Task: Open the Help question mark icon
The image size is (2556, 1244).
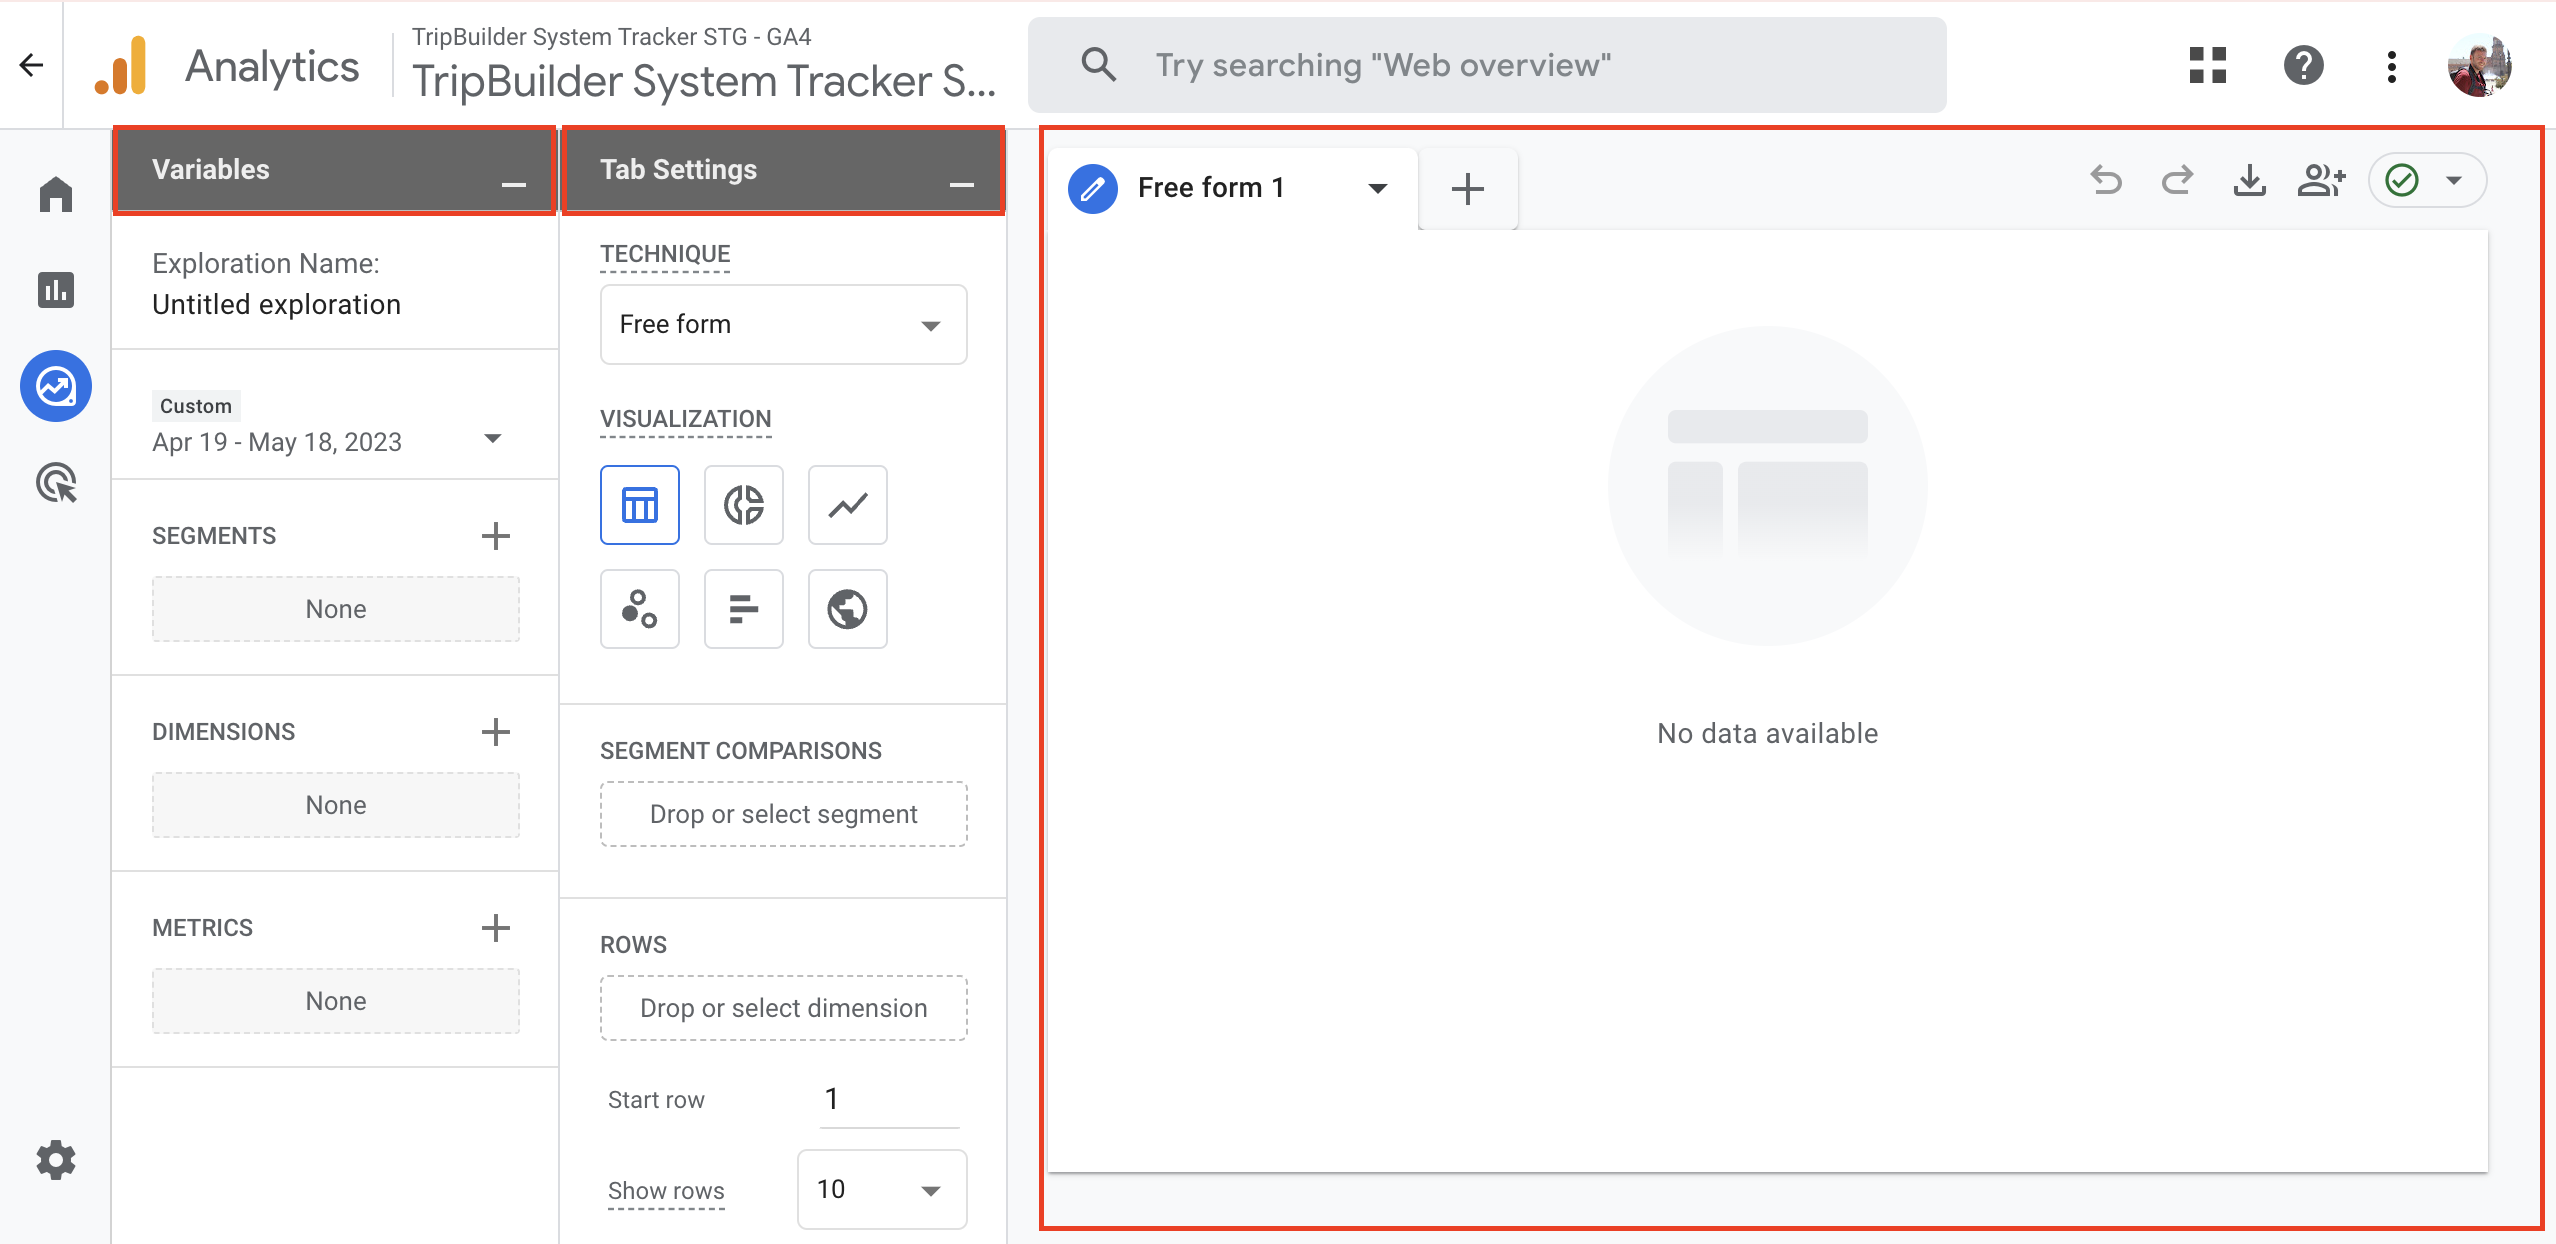Action: [x=2304, y=66]
